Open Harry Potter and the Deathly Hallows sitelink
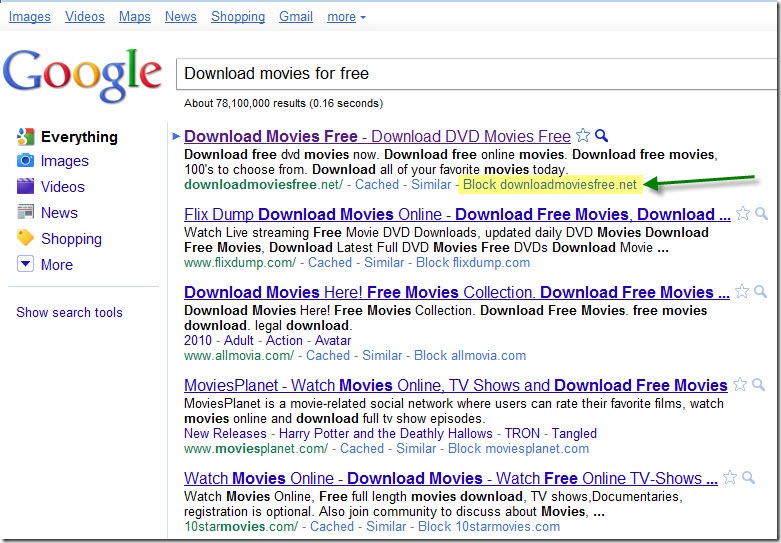 [x=386, y=433]
